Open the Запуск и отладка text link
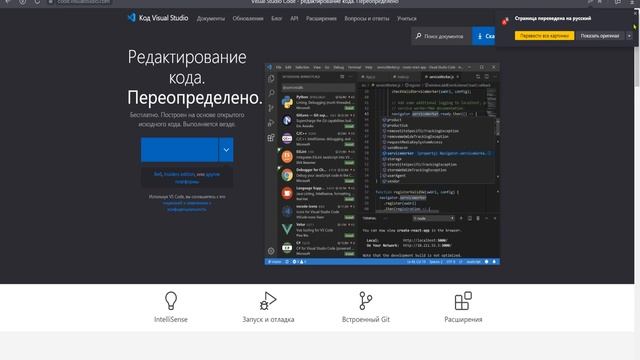 click(268, 319)
